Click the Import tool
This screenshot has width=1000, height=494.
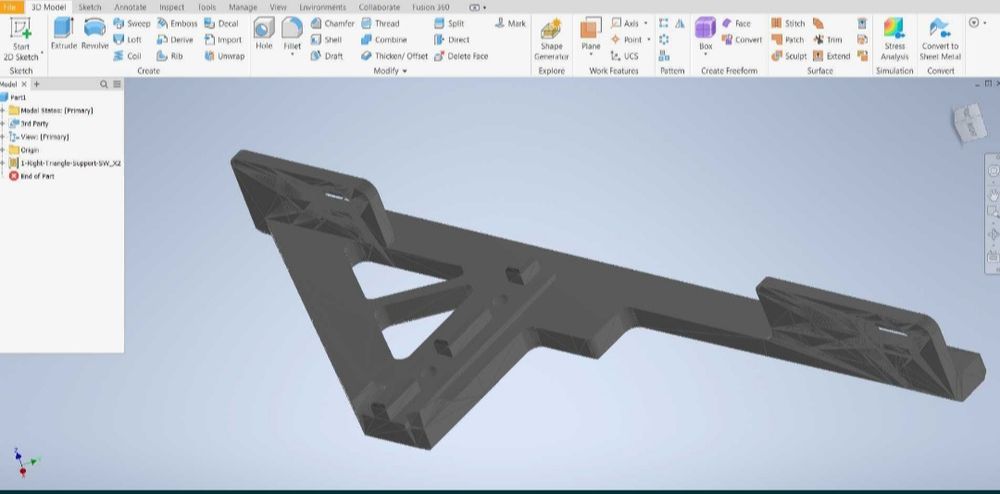click(223, 40)
